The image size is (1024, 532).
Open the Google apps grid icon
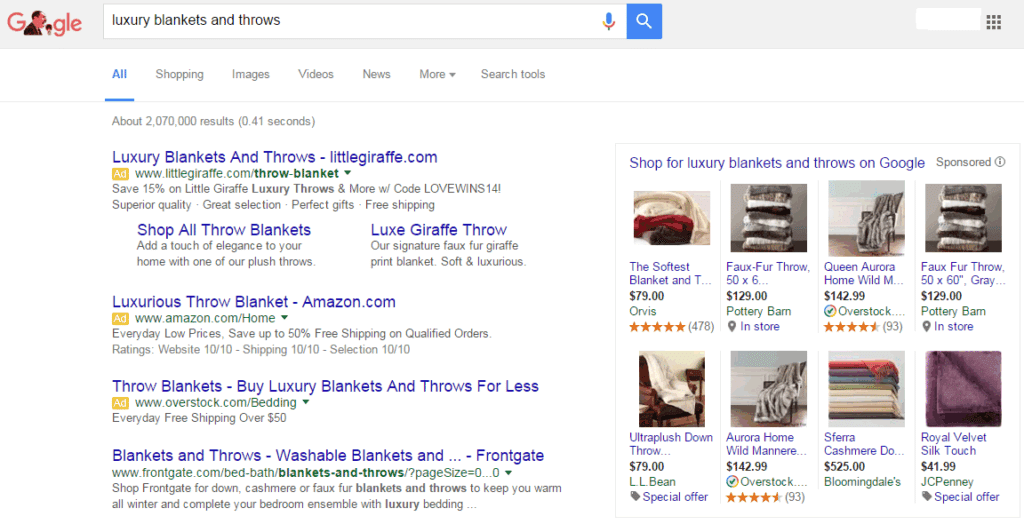[x=993, y=22]
